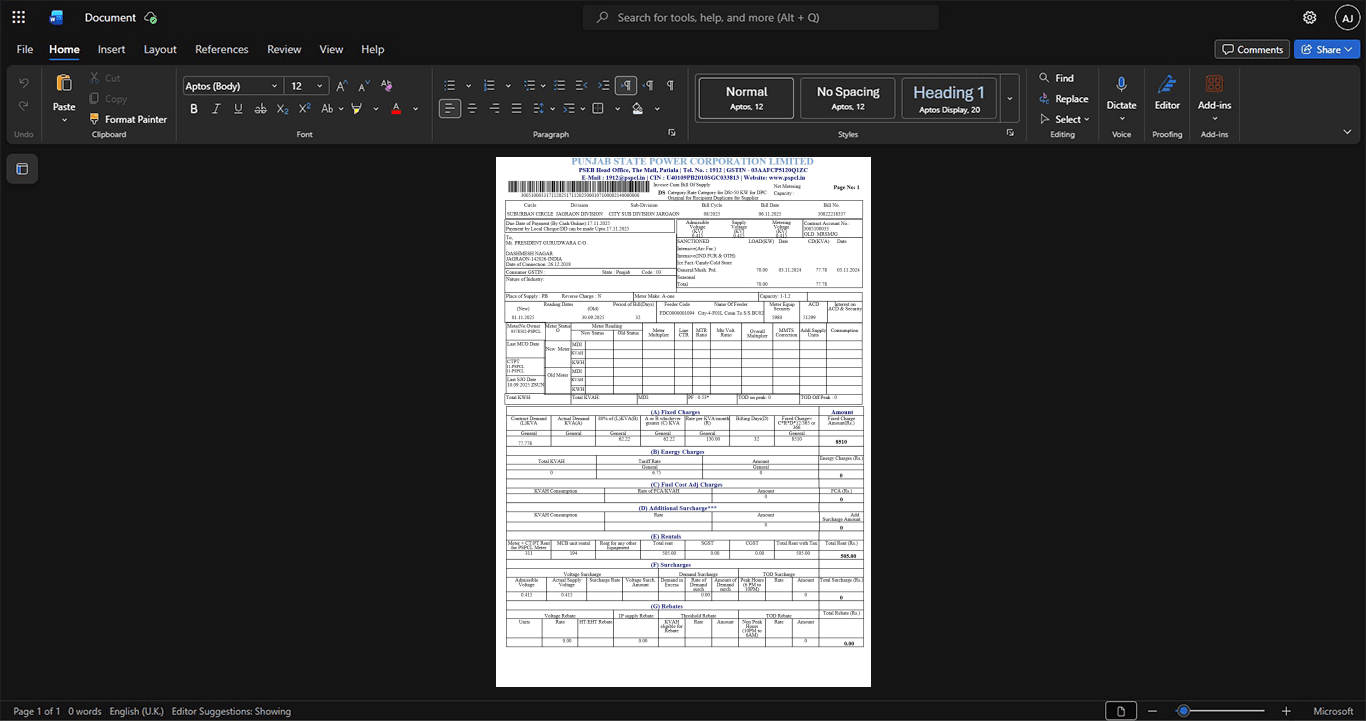Click the Comments button
This screenshot has height=721, width=1366.
coord(1252,49)
